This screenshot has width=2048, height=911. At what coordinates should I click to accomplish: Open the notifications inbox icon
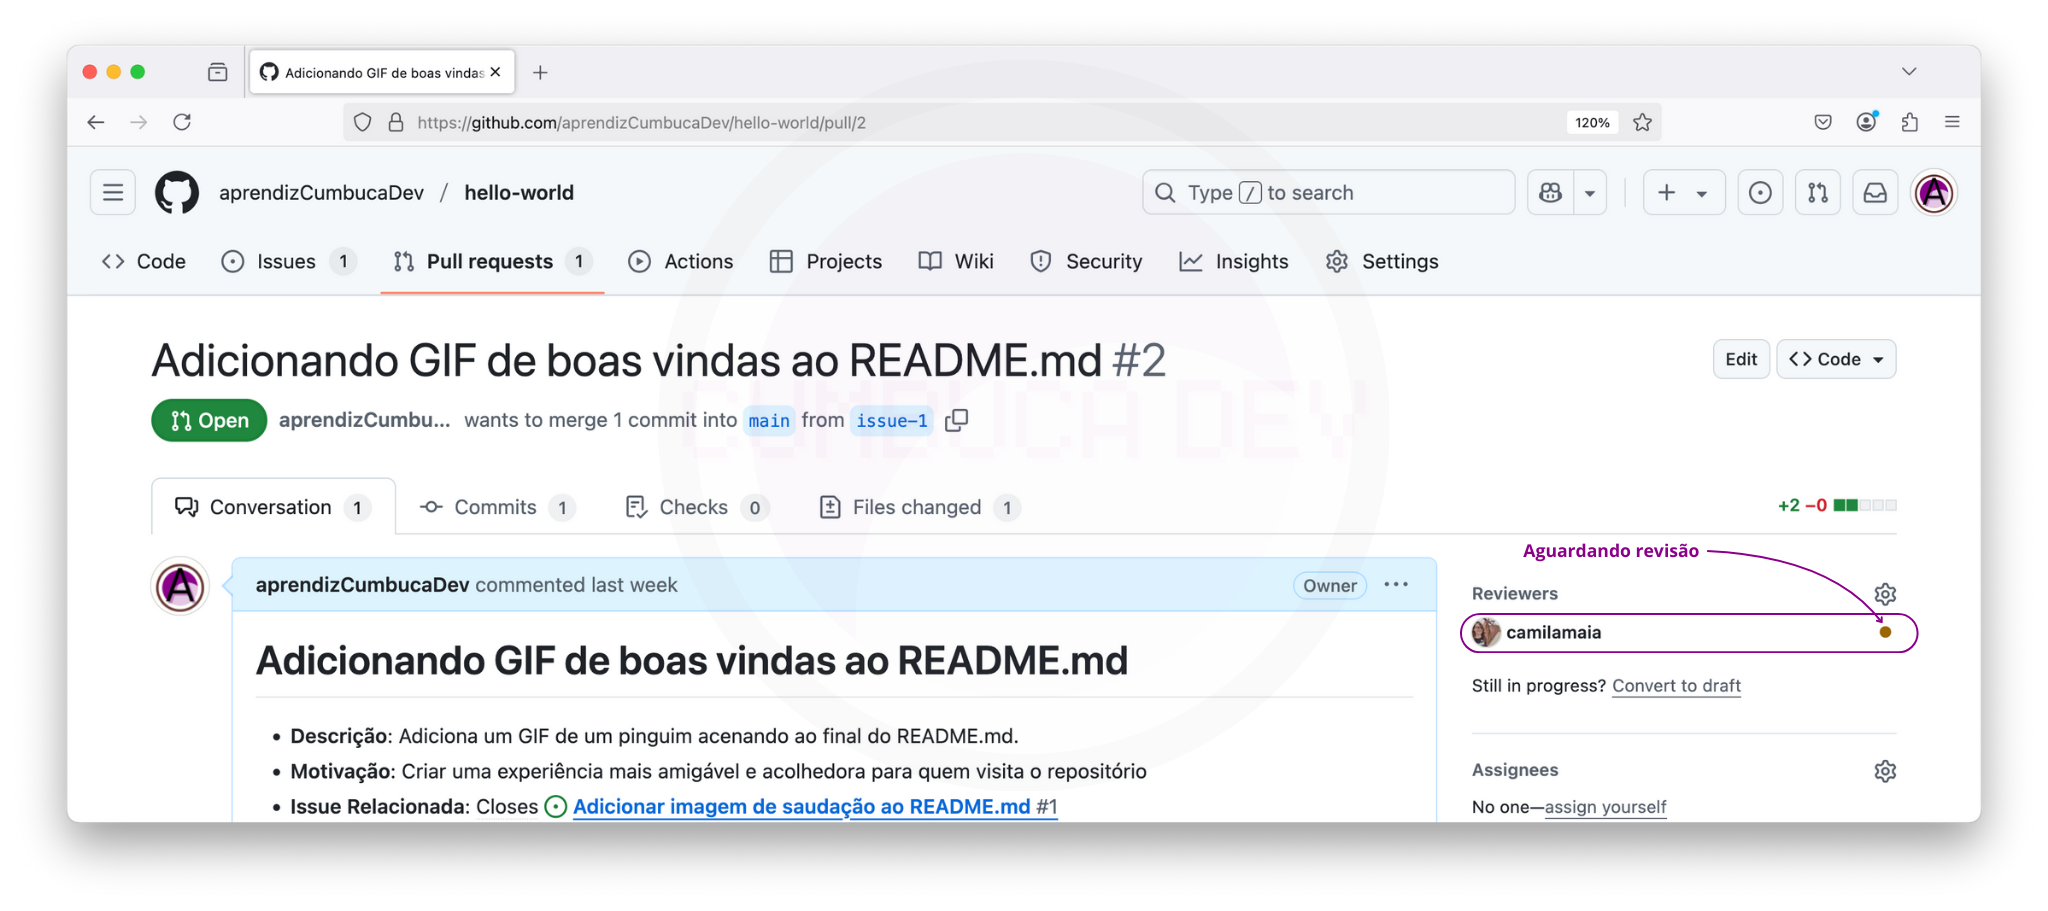point(1875,193)
